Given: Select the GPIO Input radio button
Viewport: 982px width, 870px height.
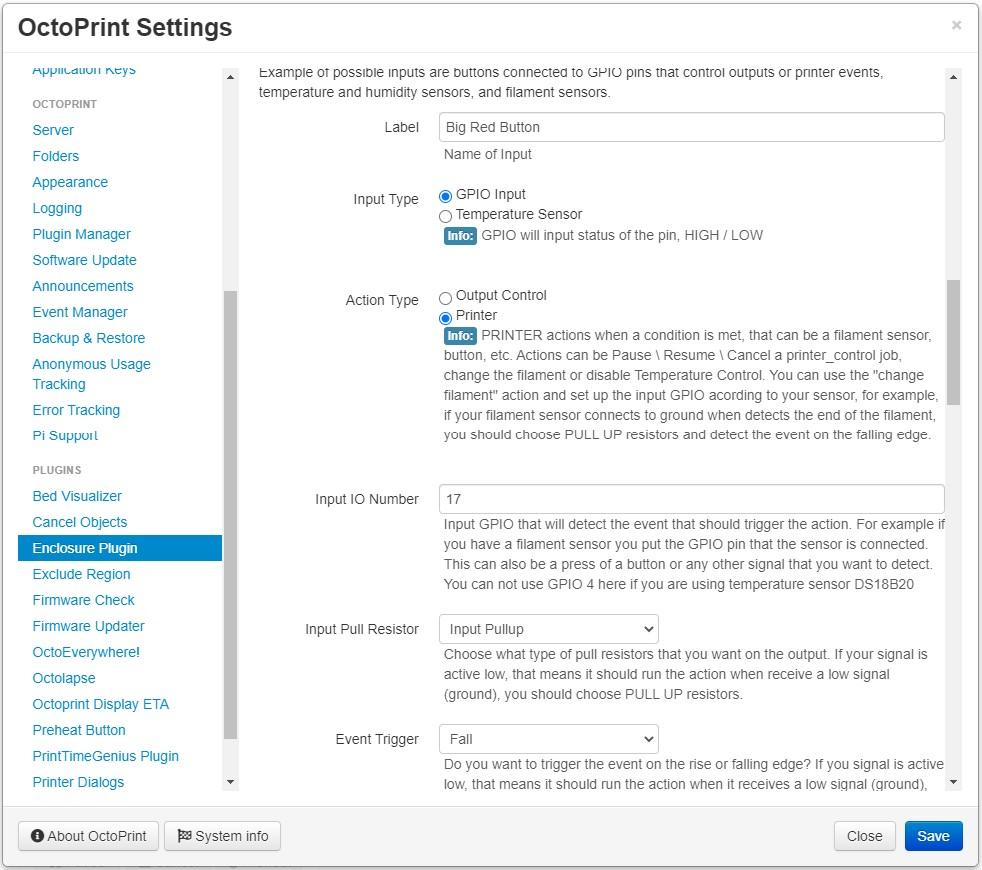Looking at the screenshot, I should (x=445, y=196).
